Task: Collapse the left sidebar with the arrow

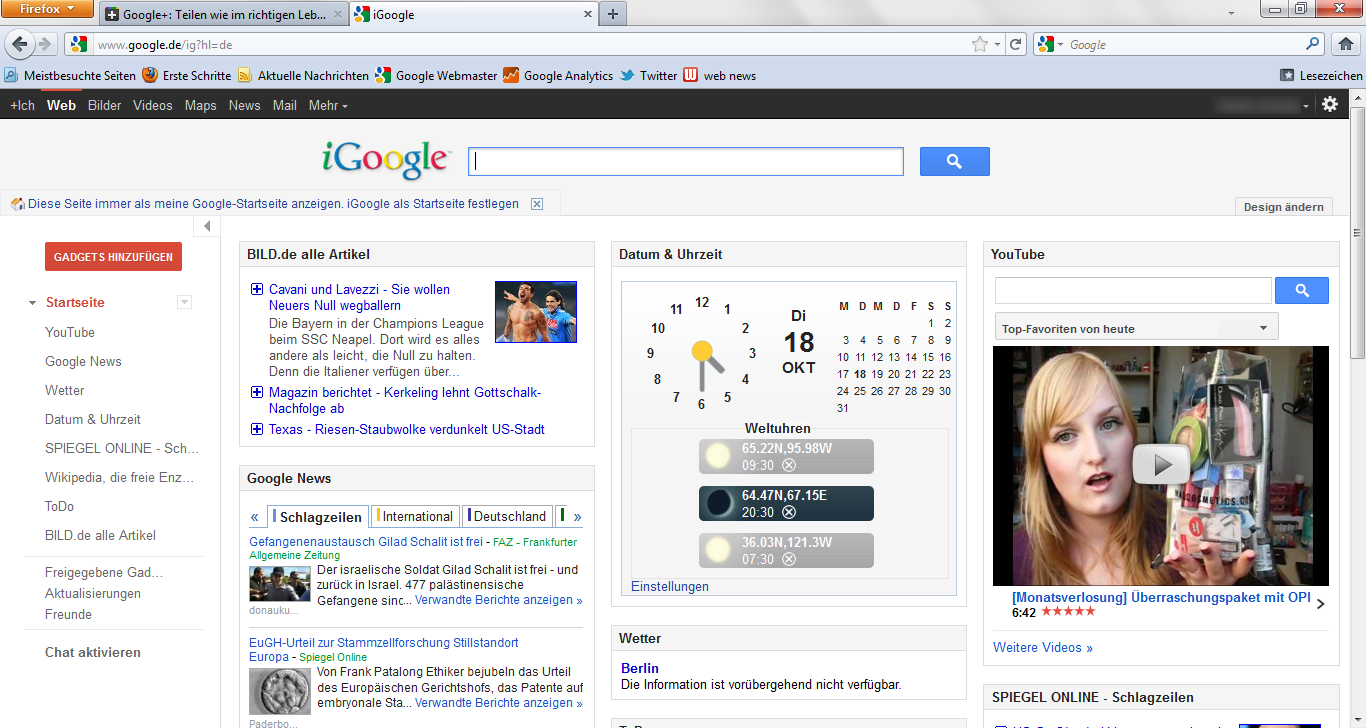Action: (206, 226)
